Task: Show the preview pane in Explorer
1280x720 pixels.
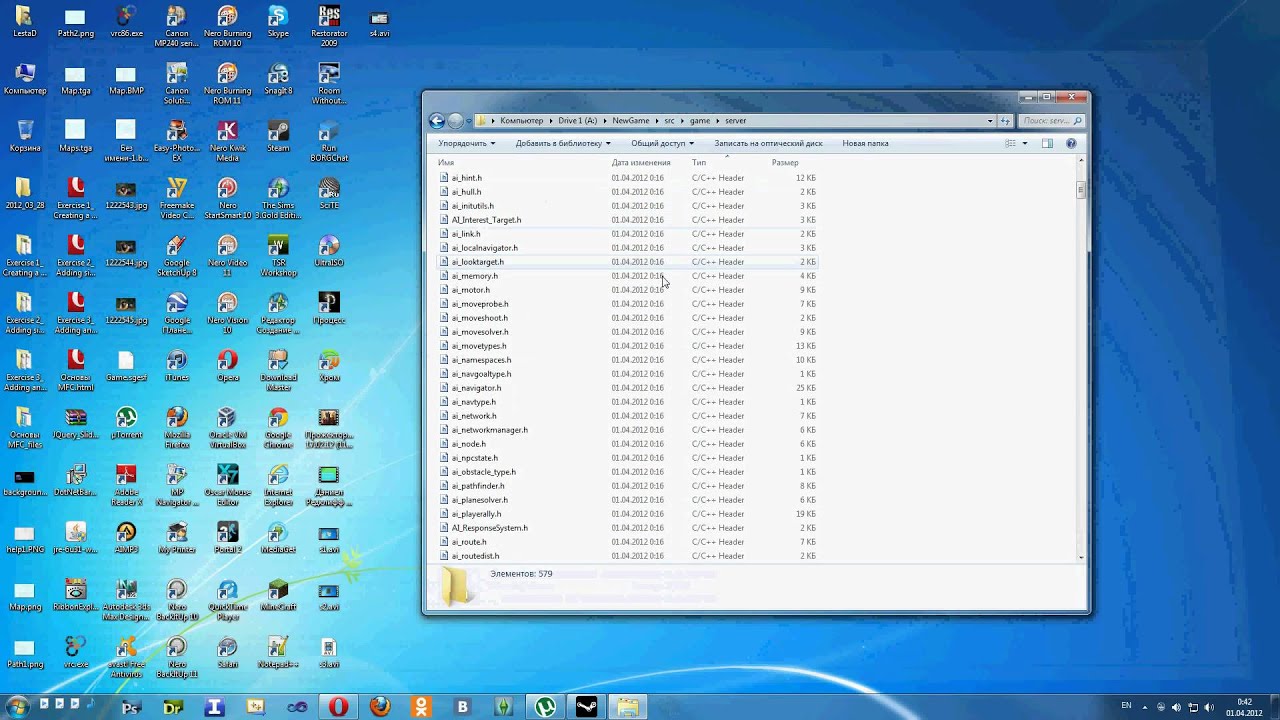Action: 1047,143
